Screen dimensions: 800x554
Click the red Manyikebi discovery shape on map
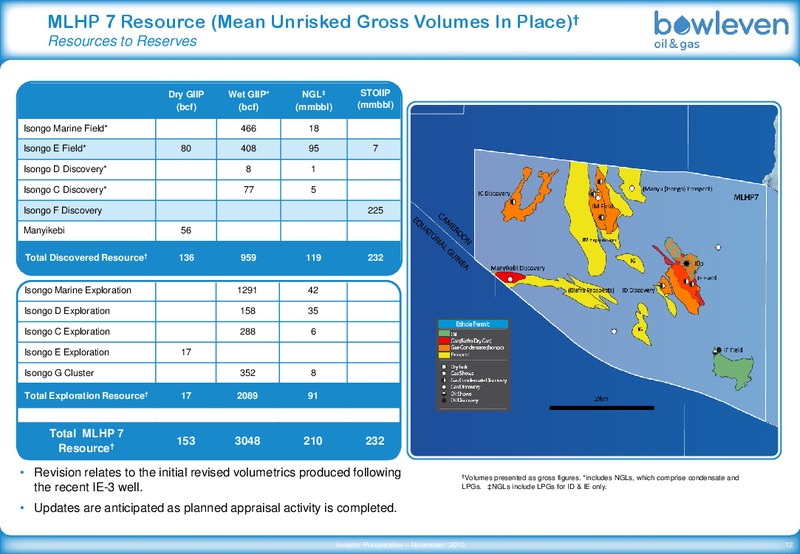click(x=510, y=278)
